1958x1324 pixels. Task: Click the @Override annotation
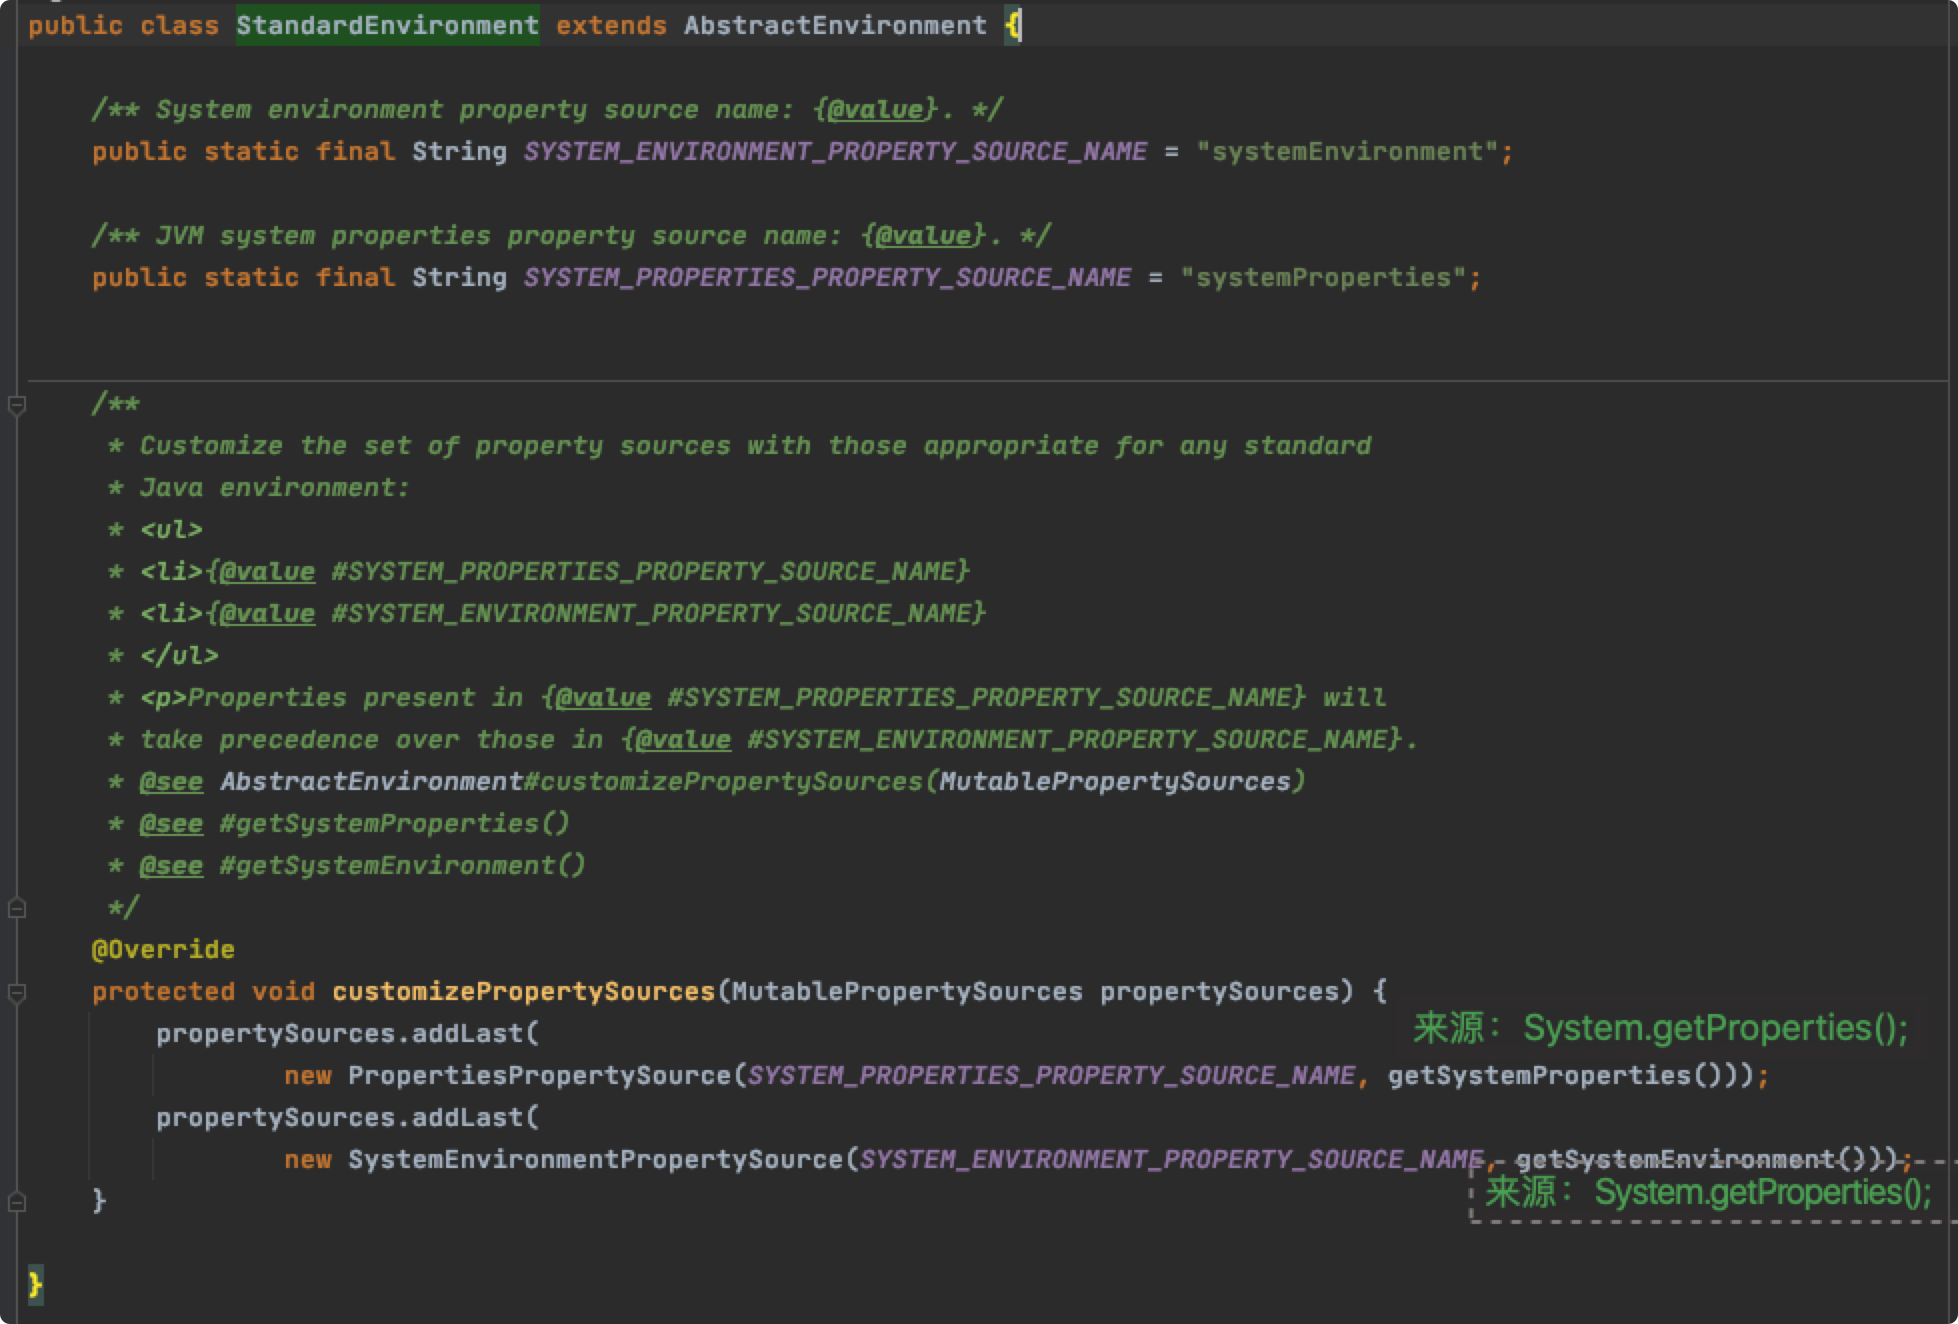[163, 949]
